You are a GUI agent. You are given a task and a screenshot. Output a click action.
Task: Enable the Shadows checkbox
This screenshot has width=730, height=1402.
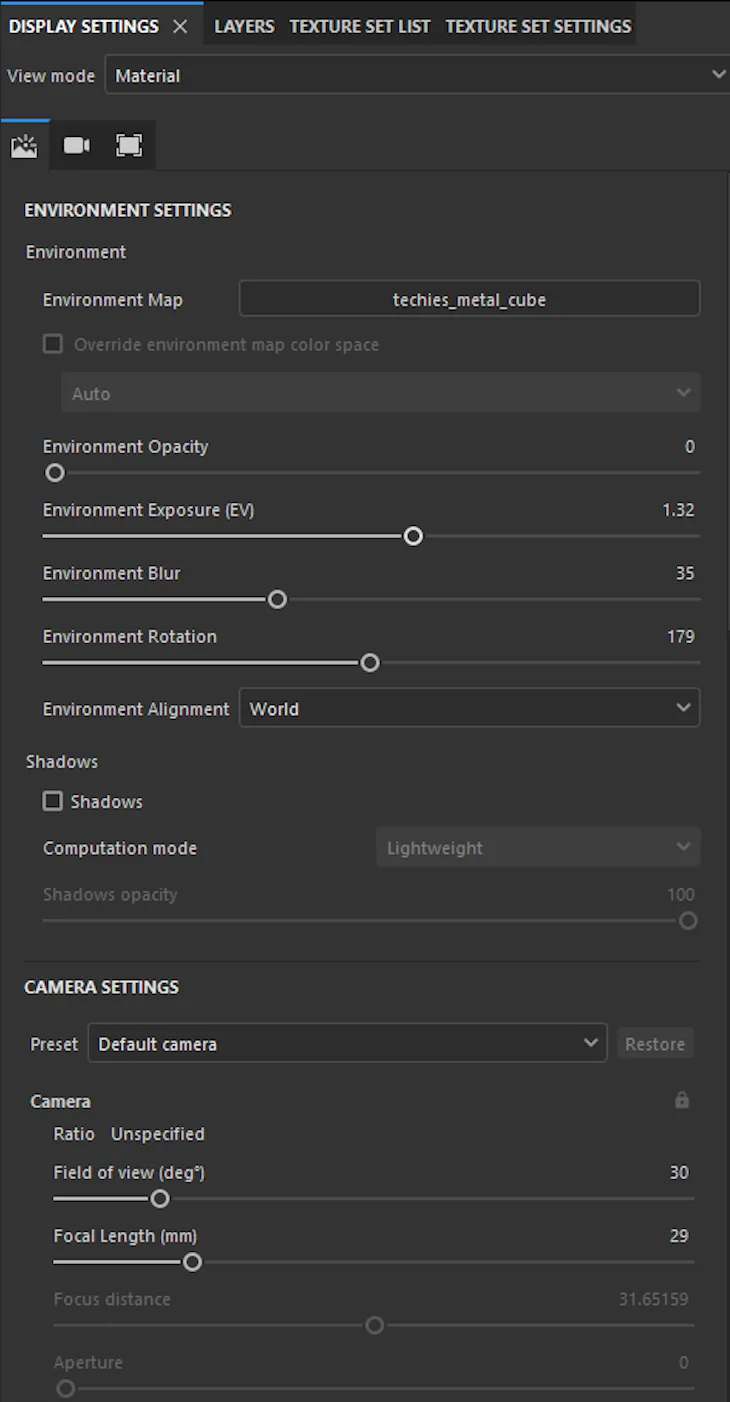tap(53, 801)
